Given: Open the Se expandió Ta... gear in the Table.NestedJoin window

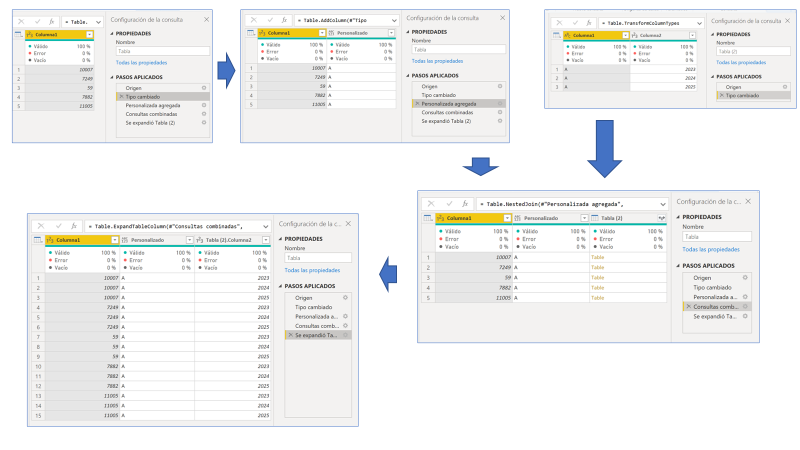Looking at the screenshot, I should point(745,316).
